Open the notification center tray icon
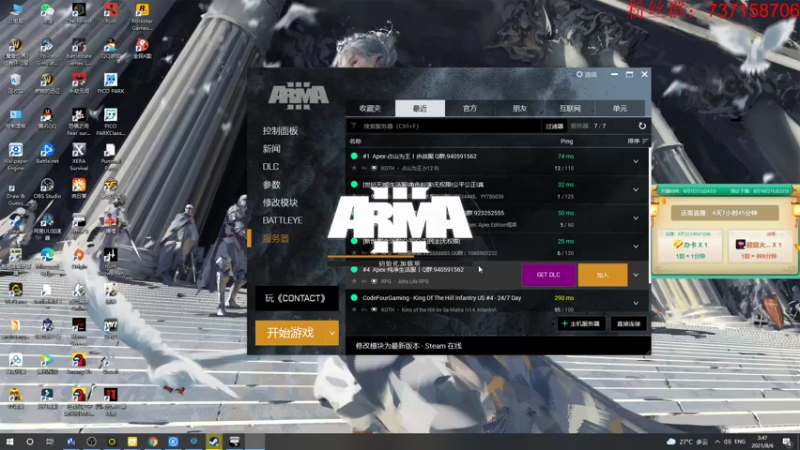This screenshot has width=800, height=450. (x=787, y=442)
